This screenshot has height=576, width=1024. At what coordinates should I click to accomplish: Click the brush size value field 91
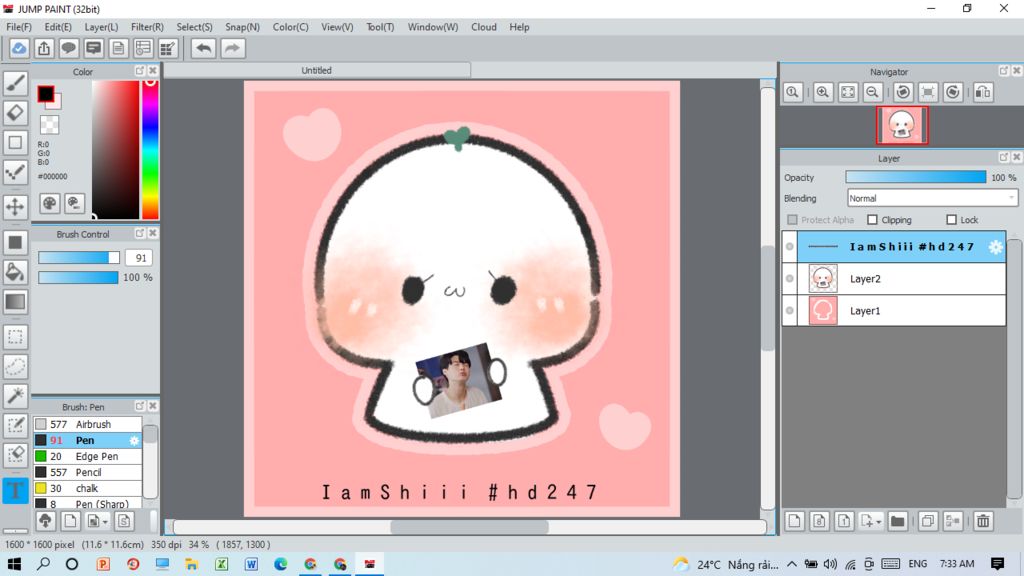[139, 258]
